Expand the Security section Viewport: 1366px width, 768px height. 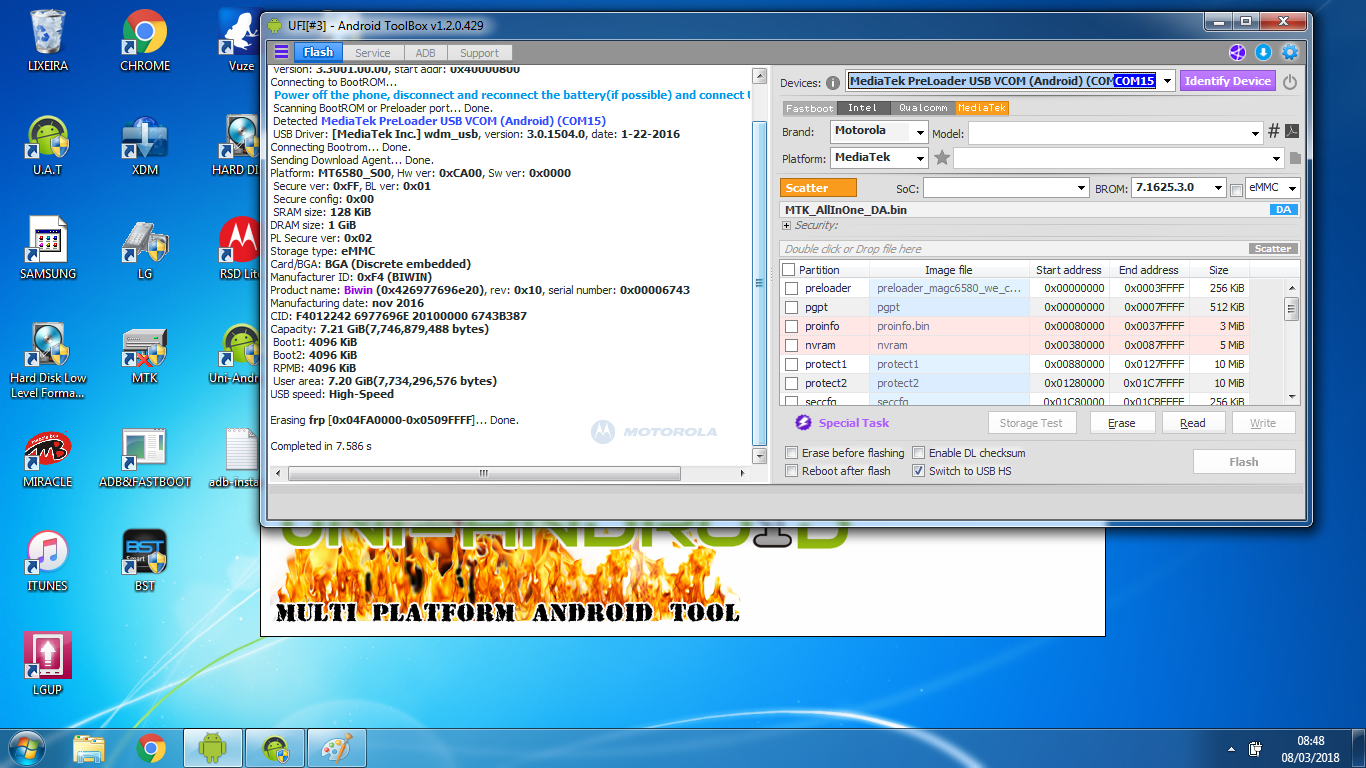[x=787, y=226]
